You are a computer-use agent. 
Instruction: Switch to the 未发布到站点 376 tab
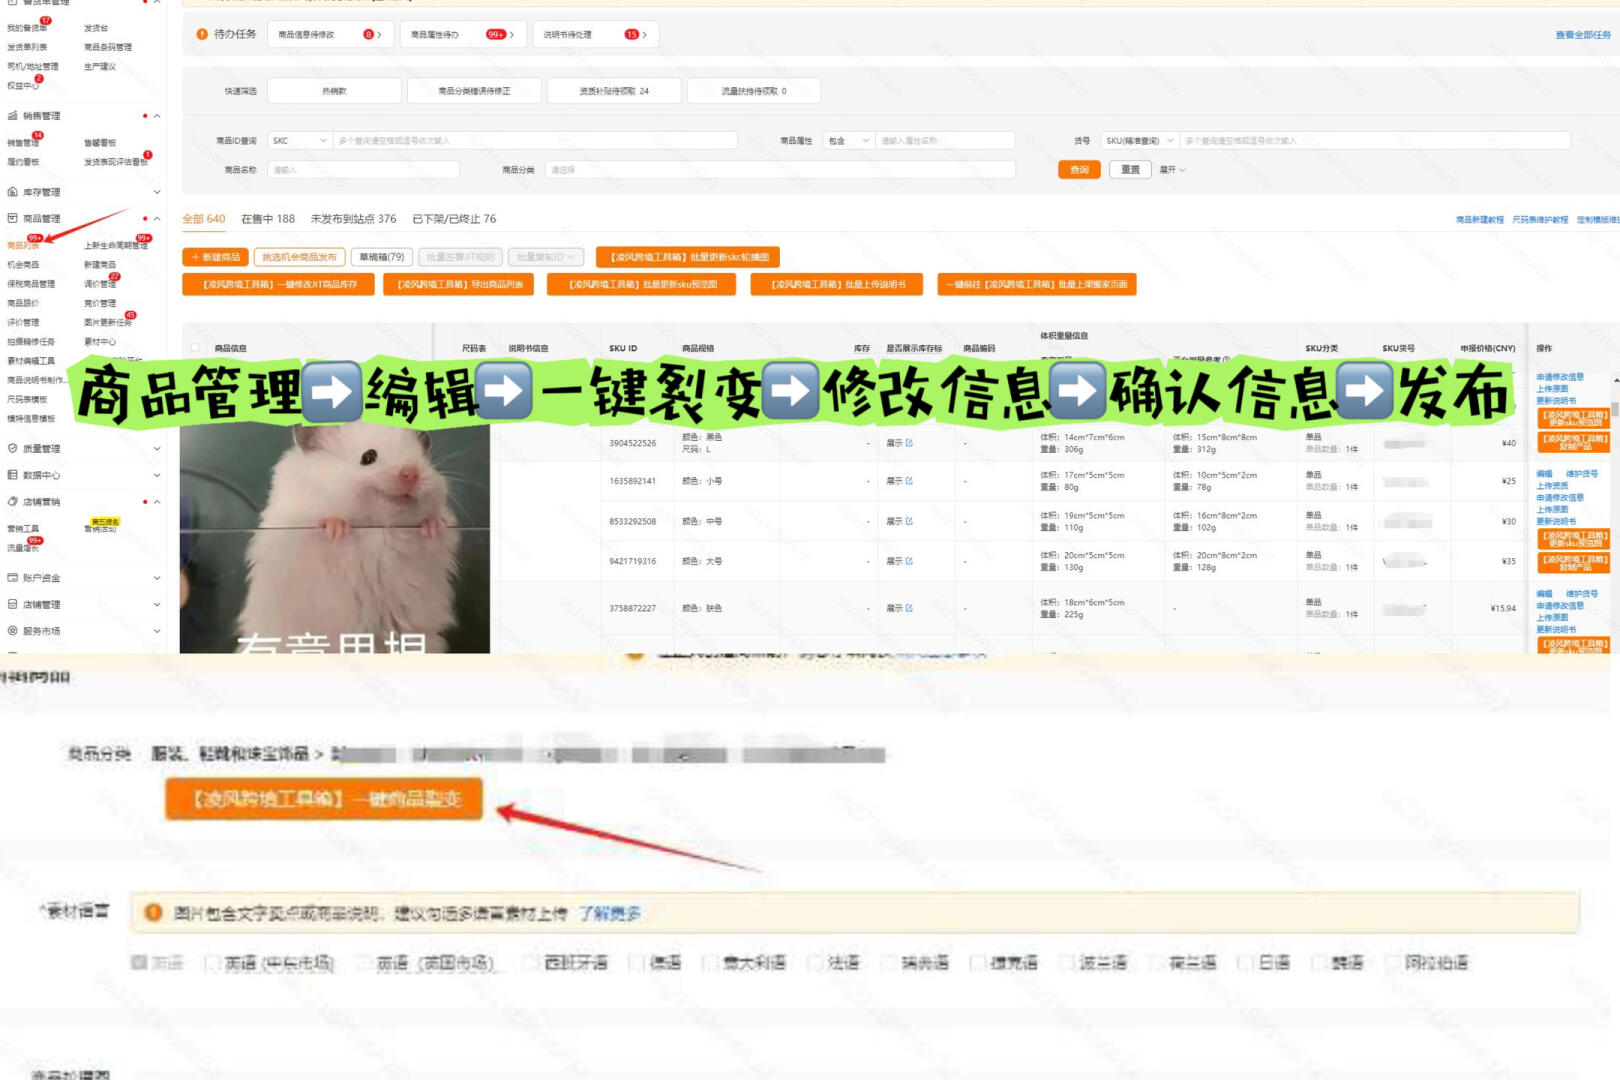coord(353,219)
